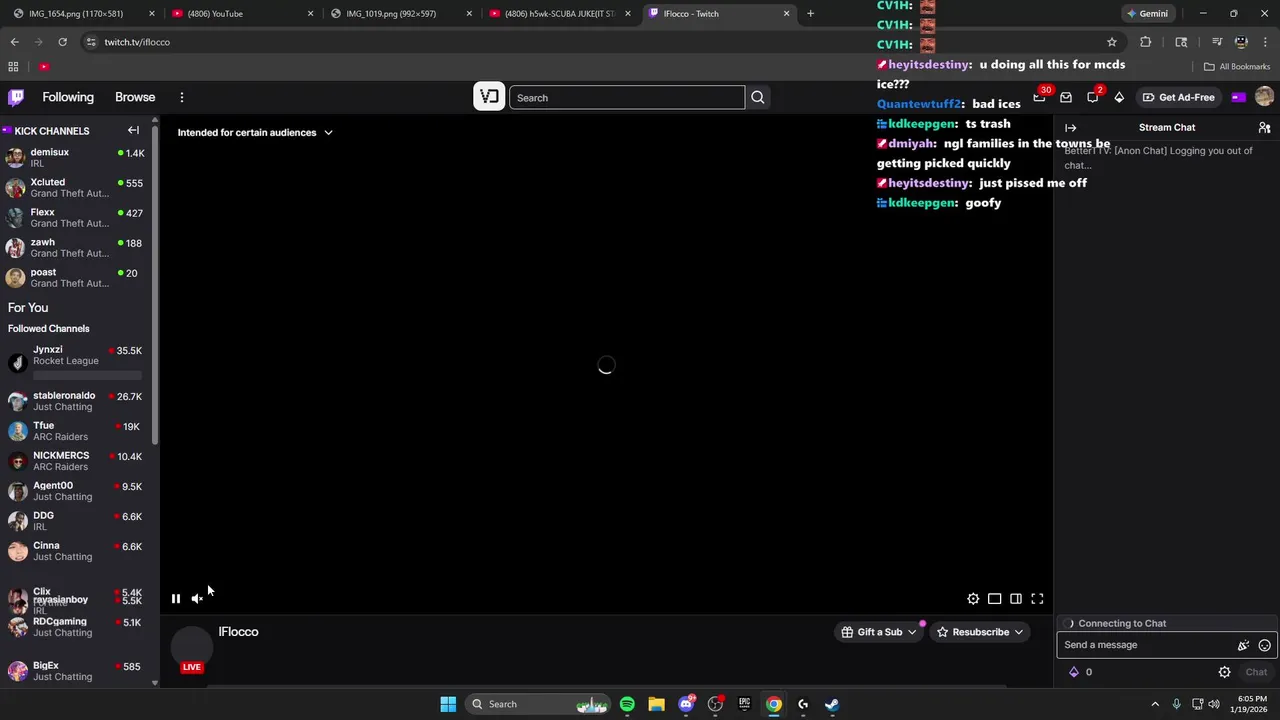Screen dimensions: 1280x720
Task: Click the Chat send button
Action: (x=1256, y=672)
